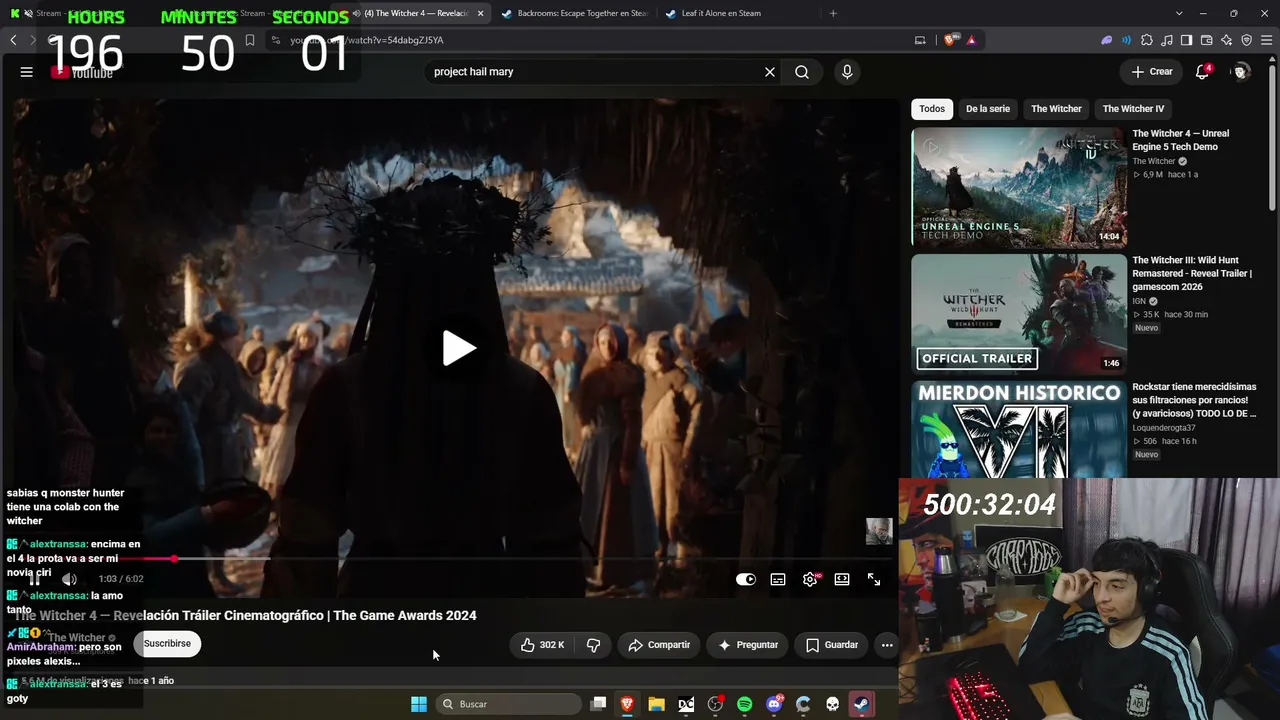Play the video with the center play button
Viewport: 1280px width, 720px height.
click(459, 348)
